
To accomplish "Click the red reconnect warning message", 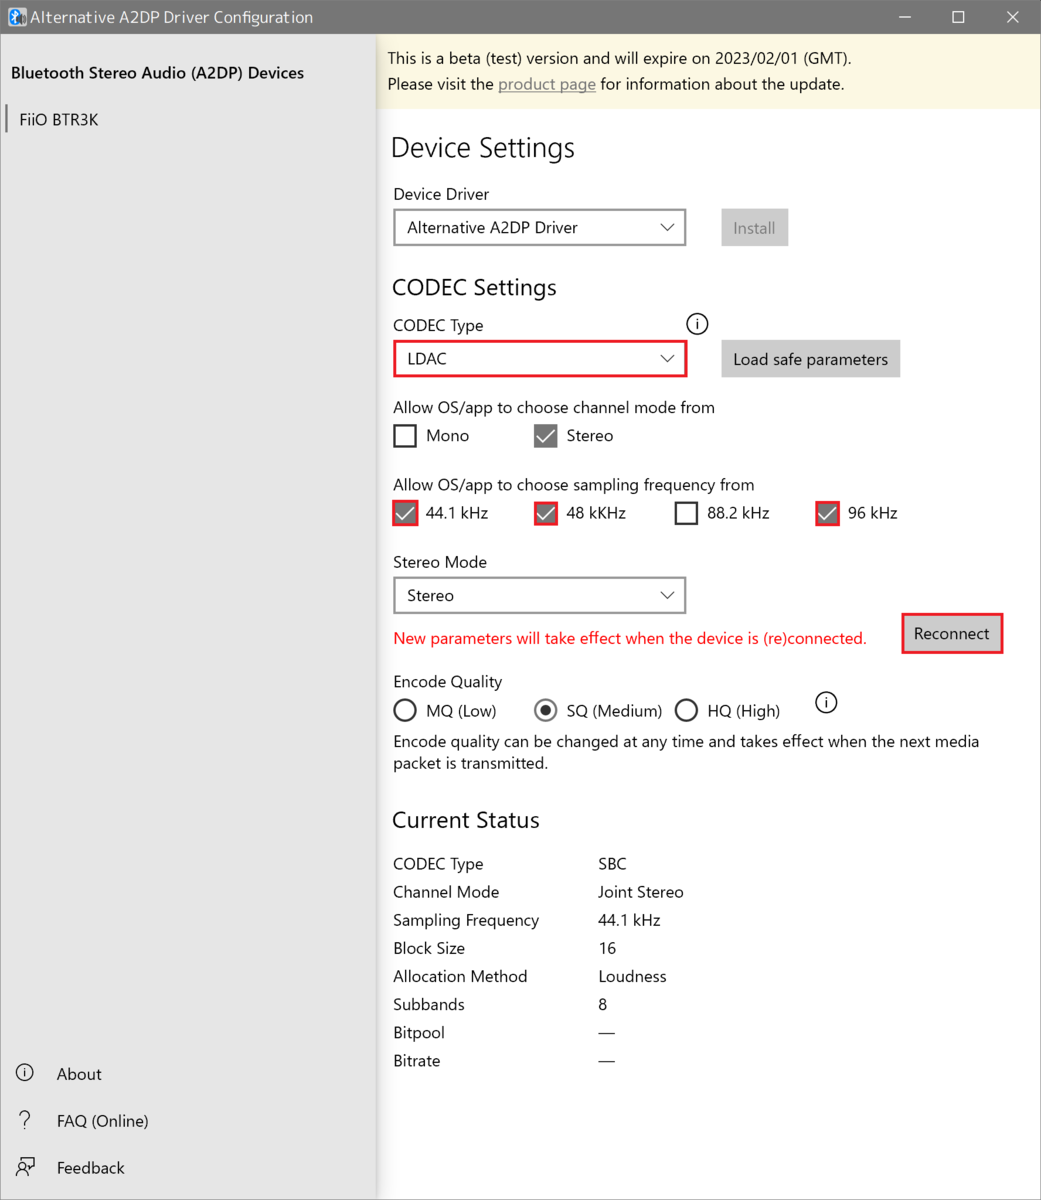I will coord(630,638).
